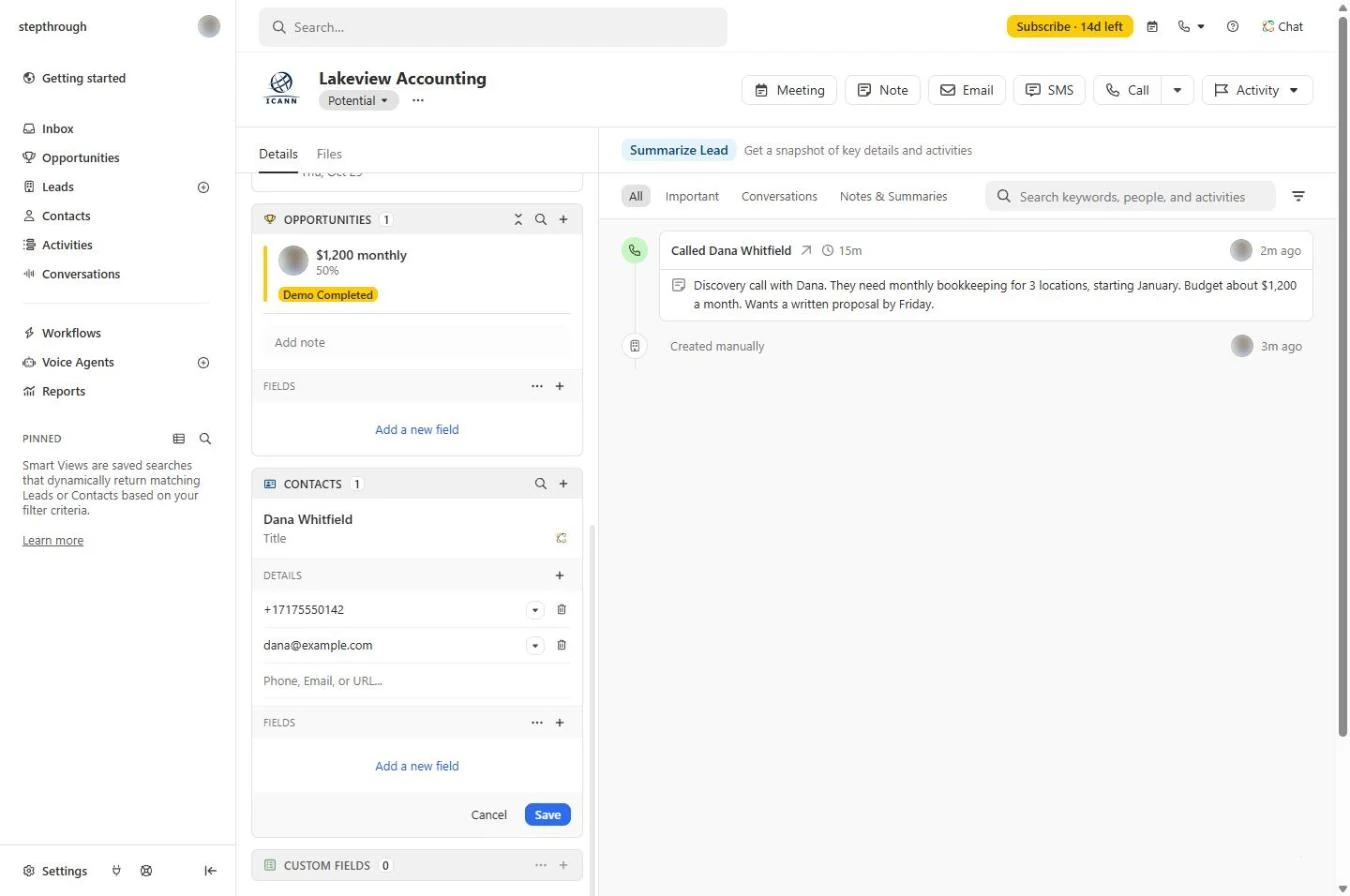Viewport: 1350px width, 896px height.
Task: Select Notes & Summaries tab
Action: (893, 196)
